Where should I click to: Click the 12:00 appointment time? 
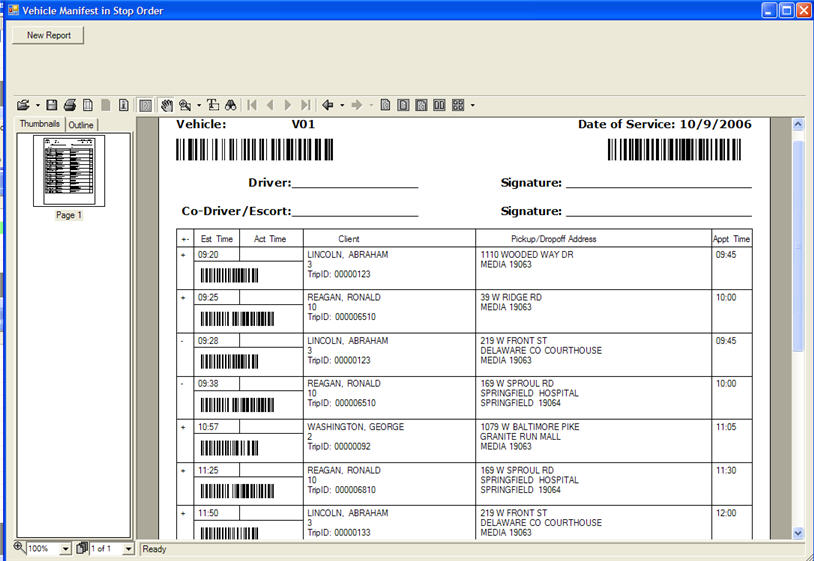726,513
